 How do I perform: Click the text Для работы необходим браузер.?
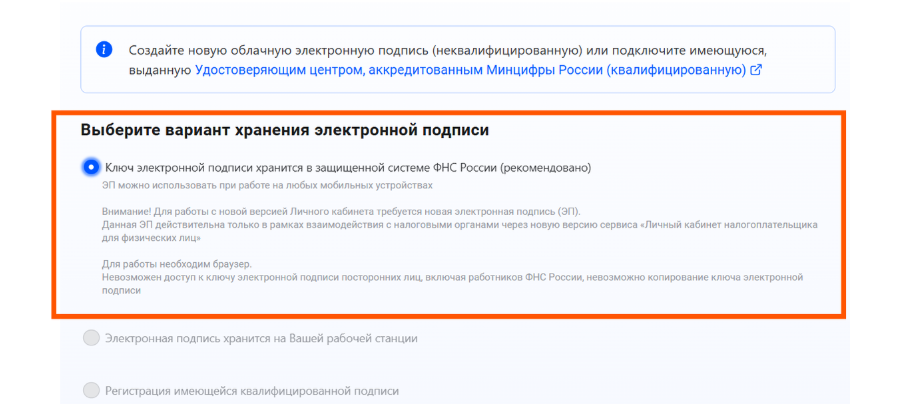177,264
